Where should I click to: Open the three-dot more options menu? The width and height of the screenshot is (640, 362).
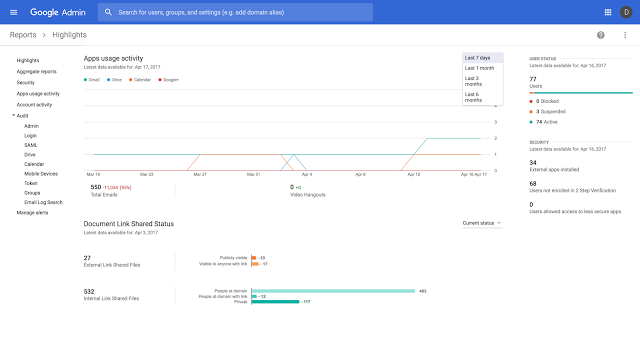point(625,35)
